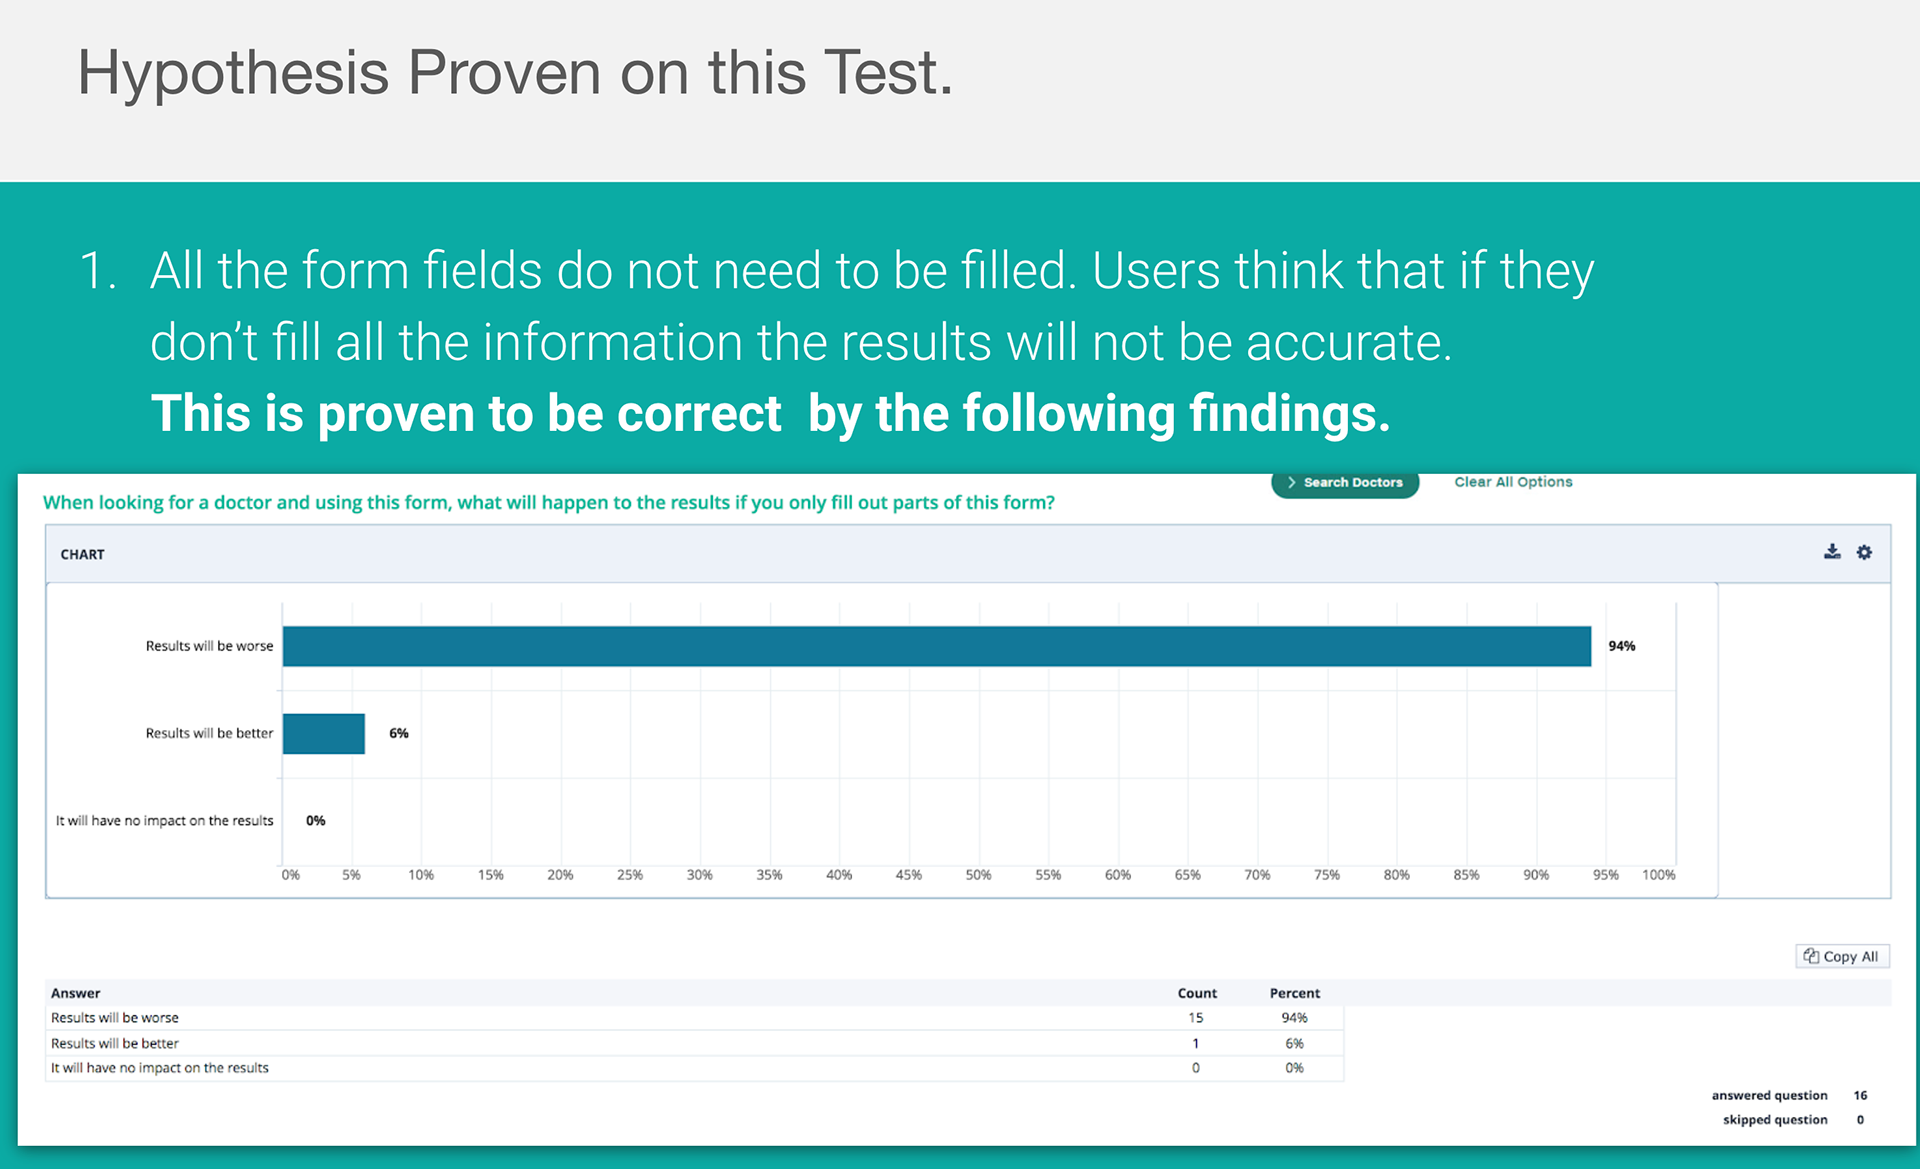Click the Answer column header

click(76, 993)
